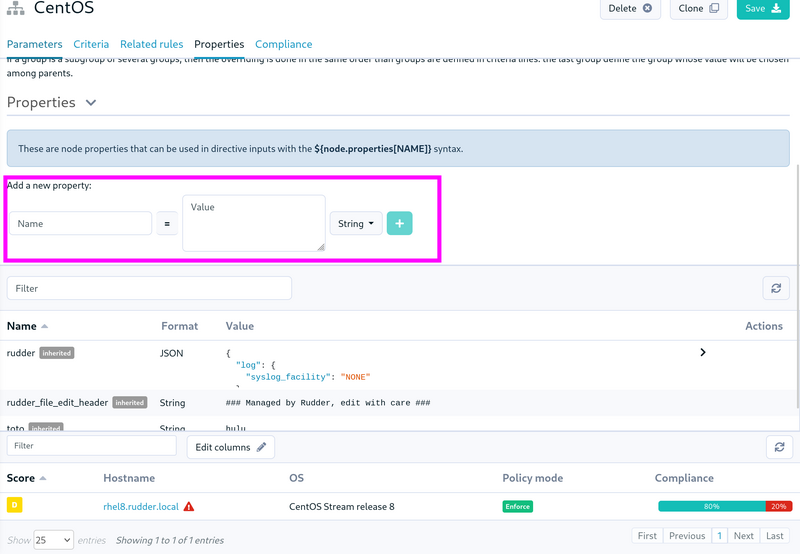Viewport: 800px width, 554px height.
Task: Sort properties by Name column
Action: (x=27, y=326)
